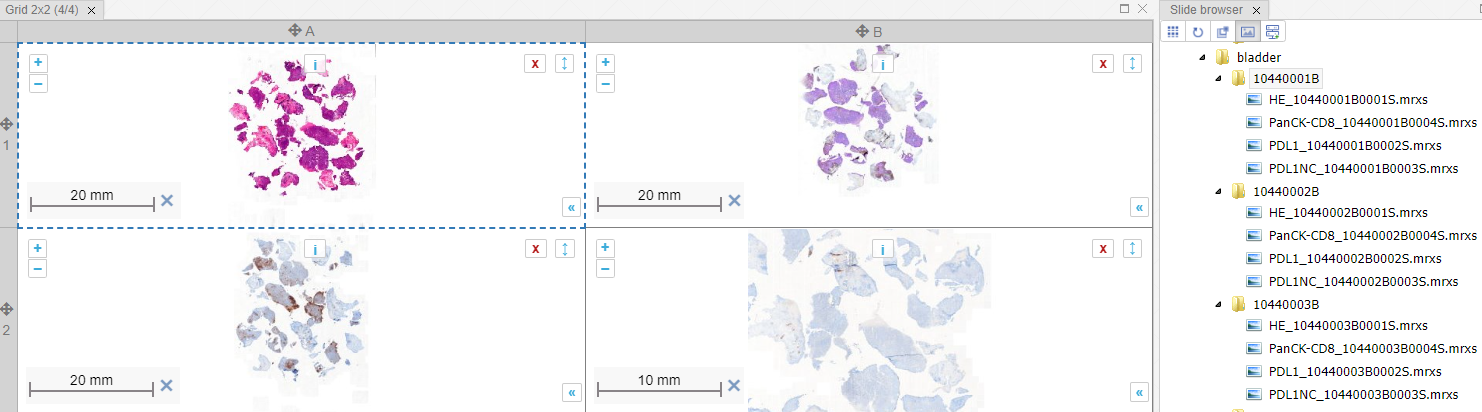
Task: Hide the 10 mm scale bar
Action: pyautogui.click(x=734, y=385)
